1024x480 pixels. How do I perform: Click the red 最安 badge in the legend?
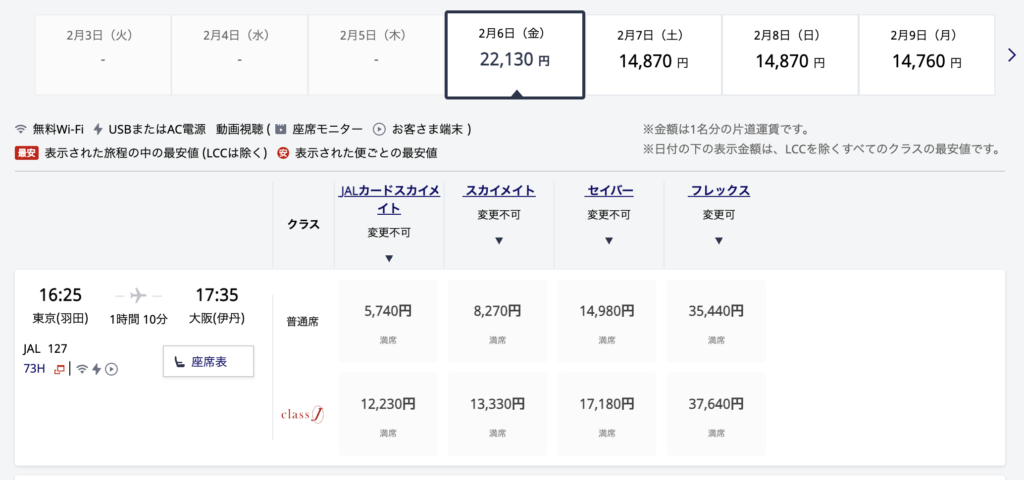pyautogui.click(x=27, y=153)
